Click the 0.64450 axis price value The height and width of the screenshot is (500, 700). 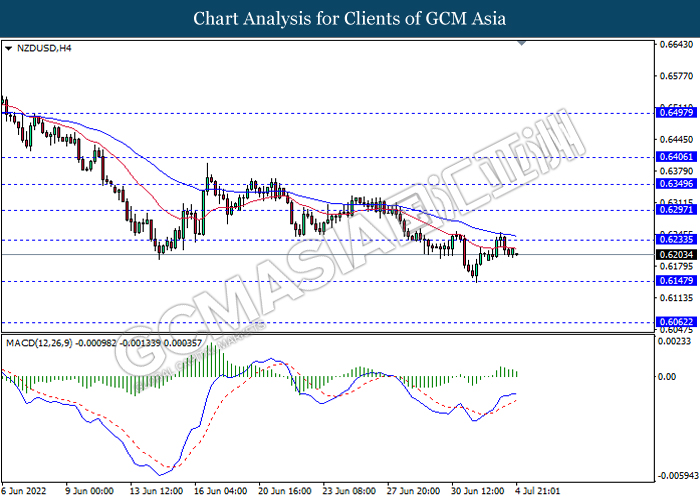coord(676,139)
